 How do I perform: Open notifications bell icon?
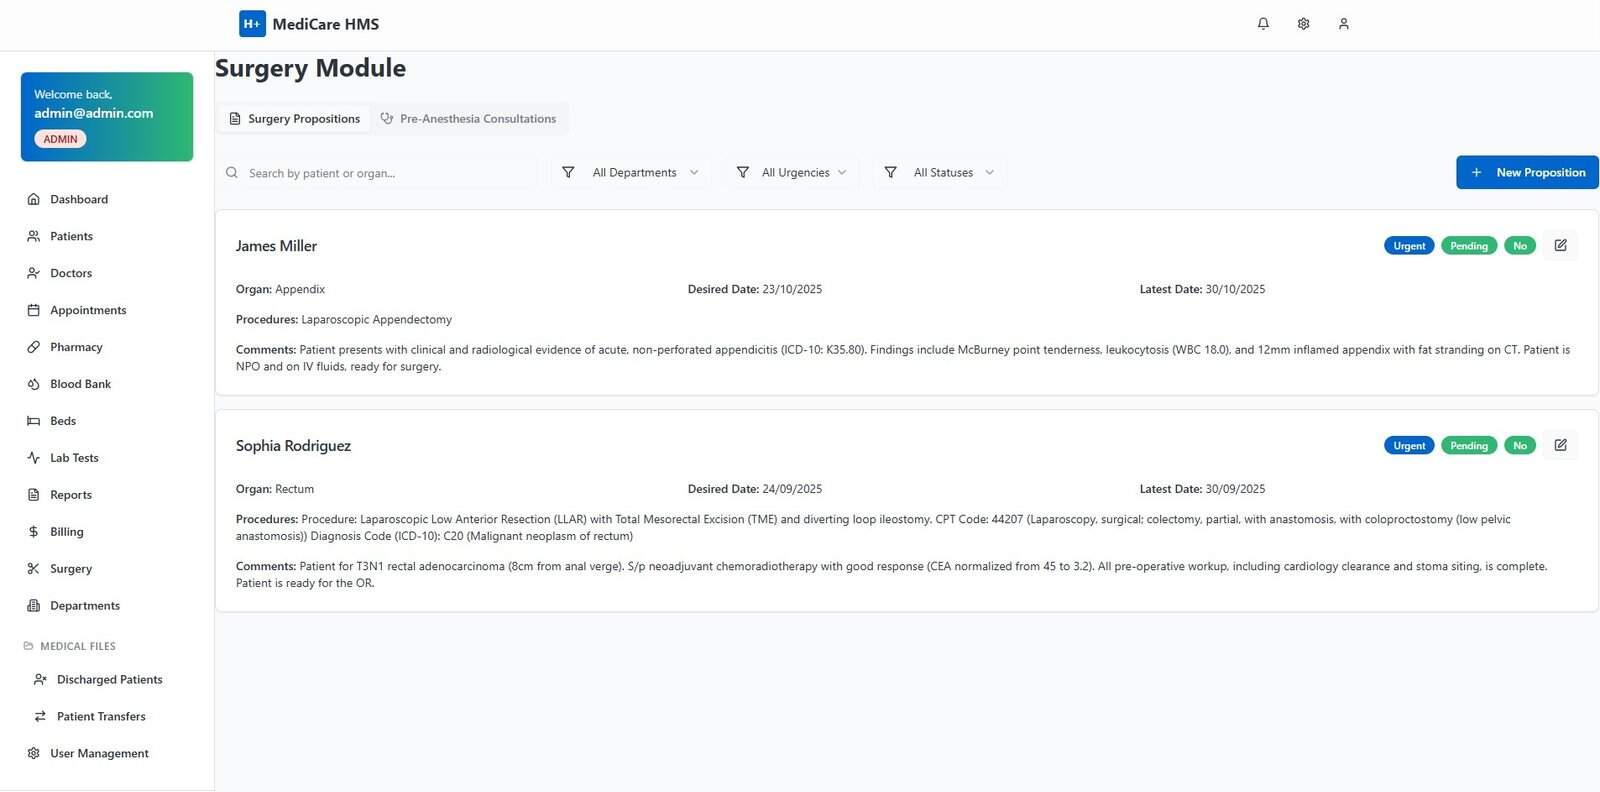(1263, 24)
